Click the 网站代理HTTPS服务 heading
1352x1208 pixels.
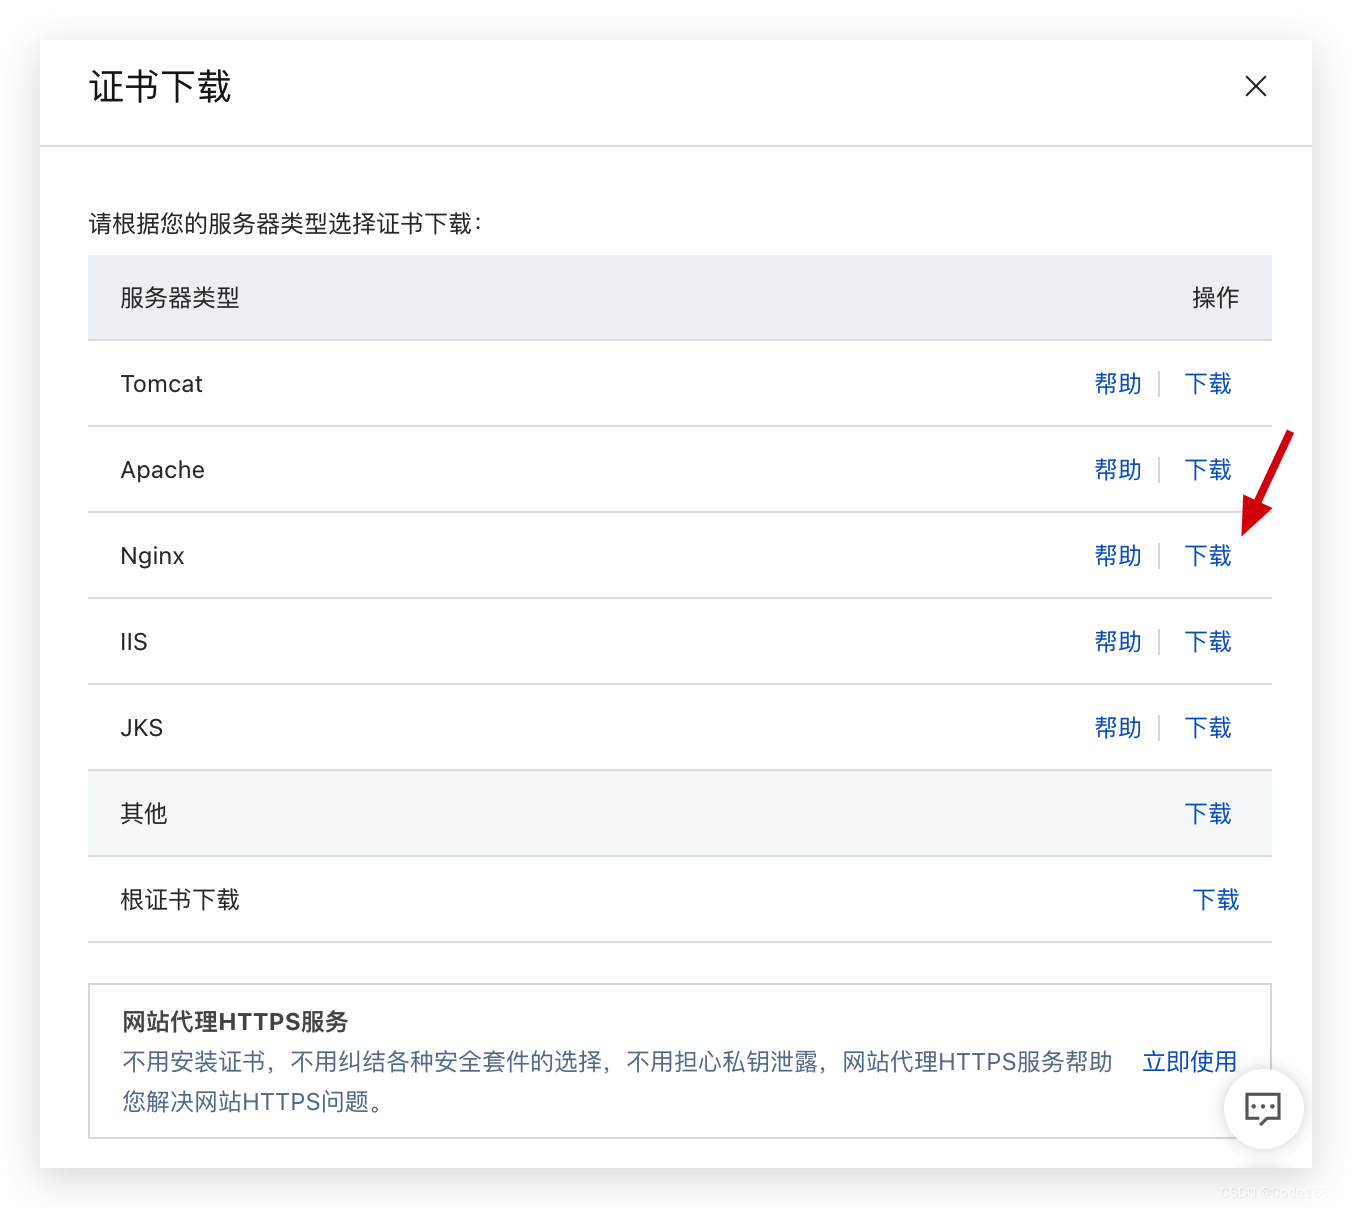click(235, 1022)
